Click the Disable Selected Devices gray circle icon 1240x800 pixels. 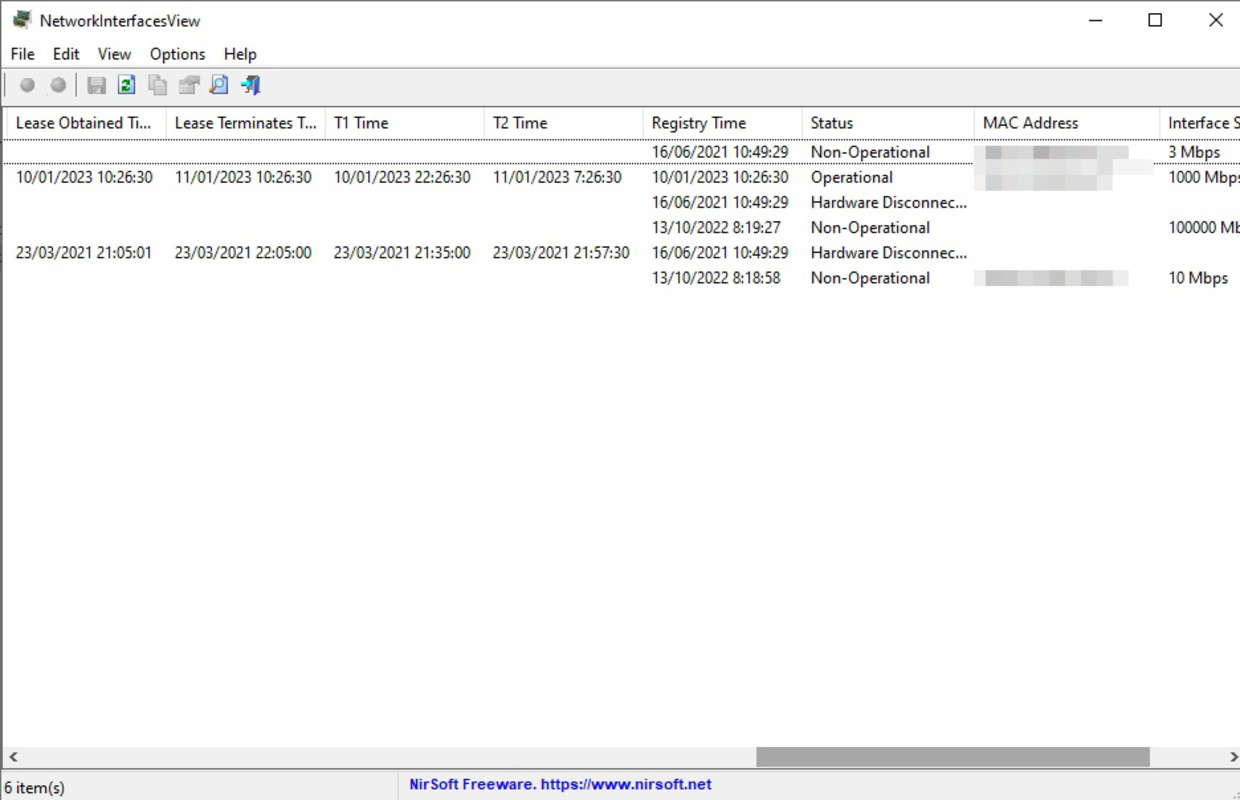(27, 86)
